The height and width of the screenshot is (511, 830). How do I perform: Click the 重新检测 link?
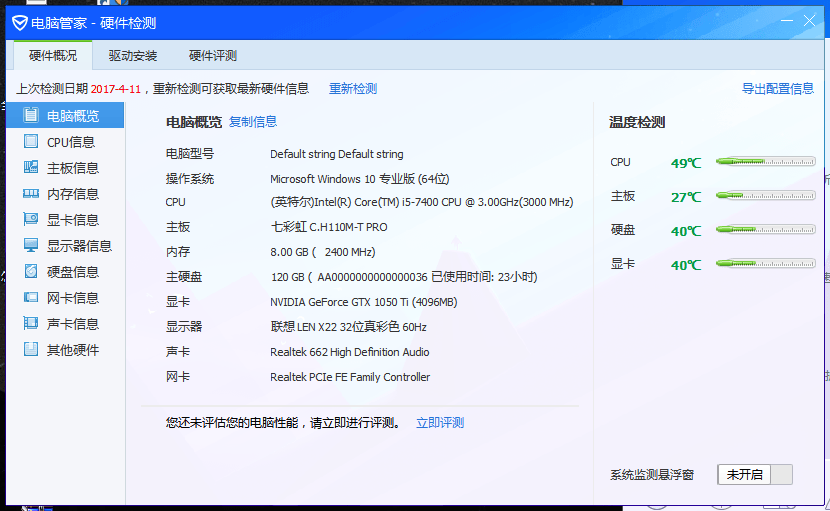tap(353, 88)
